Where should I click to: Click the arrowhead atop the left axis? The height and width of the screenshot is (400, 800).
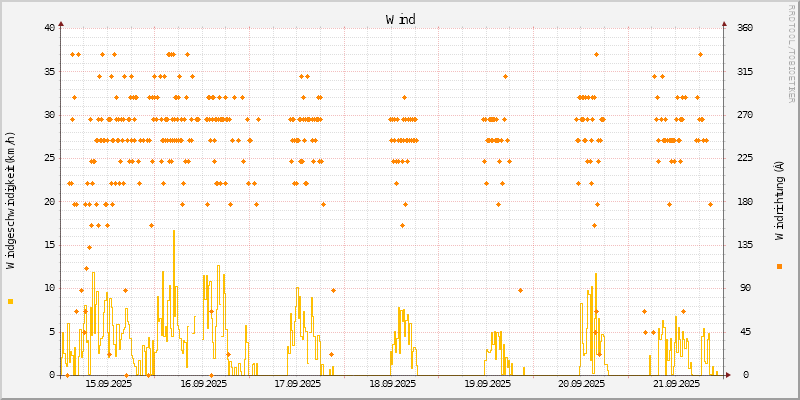coord(61,23)
